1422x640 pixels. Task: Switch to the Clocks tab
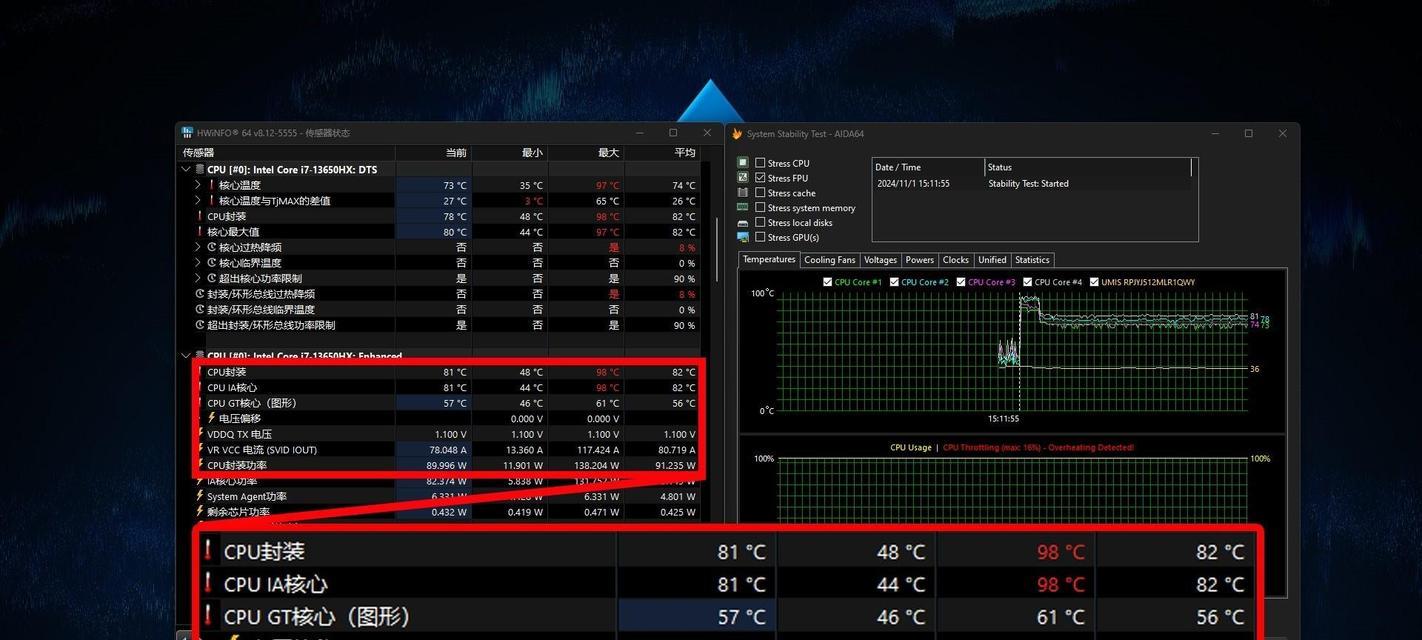click(x=956, y=260)
